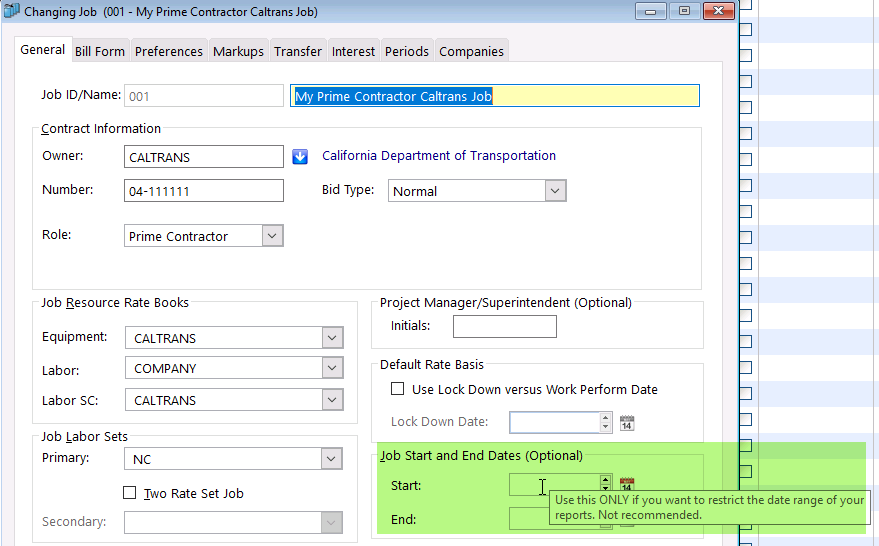This screenshot has height=546, width=879.
Task: Click the Initials input field
Action: (505, 326)
